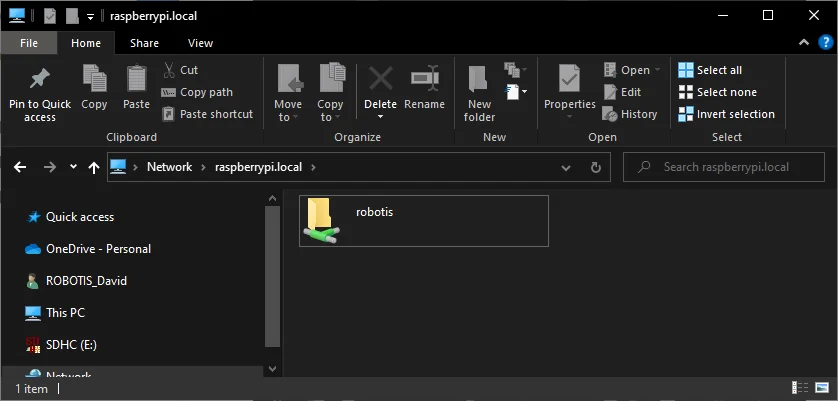Image resolution: width=838 pixels, height=401 pixels.
Task: Open the Copy to menu
Action: pyautogui.click(x=330, y=93)
